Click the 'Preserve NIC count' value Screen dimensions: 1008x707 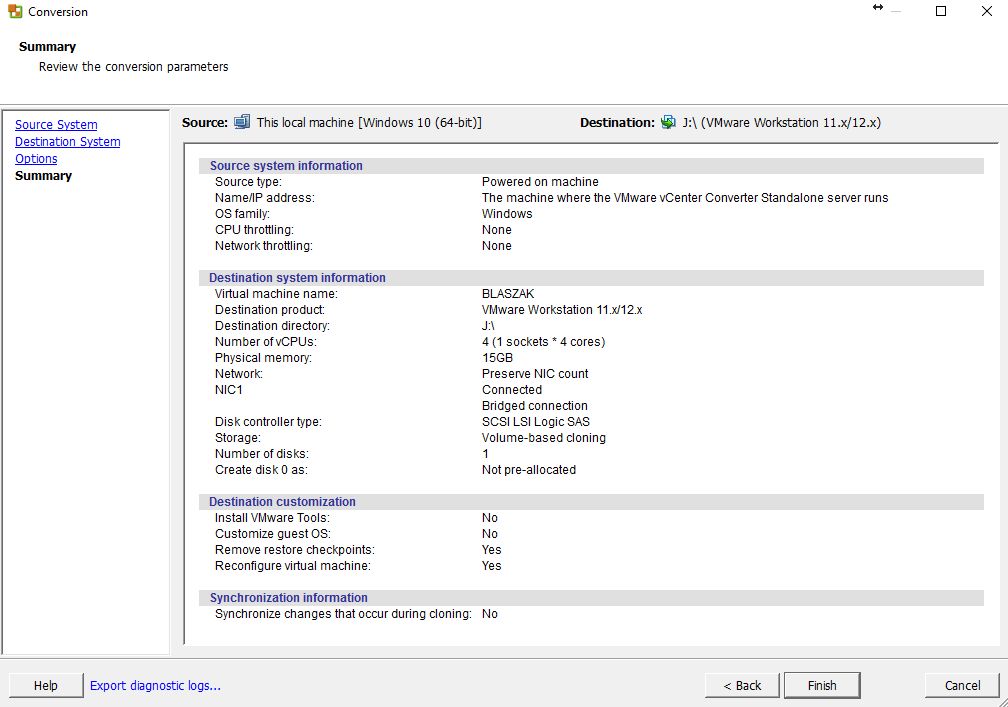click(535, 374)
